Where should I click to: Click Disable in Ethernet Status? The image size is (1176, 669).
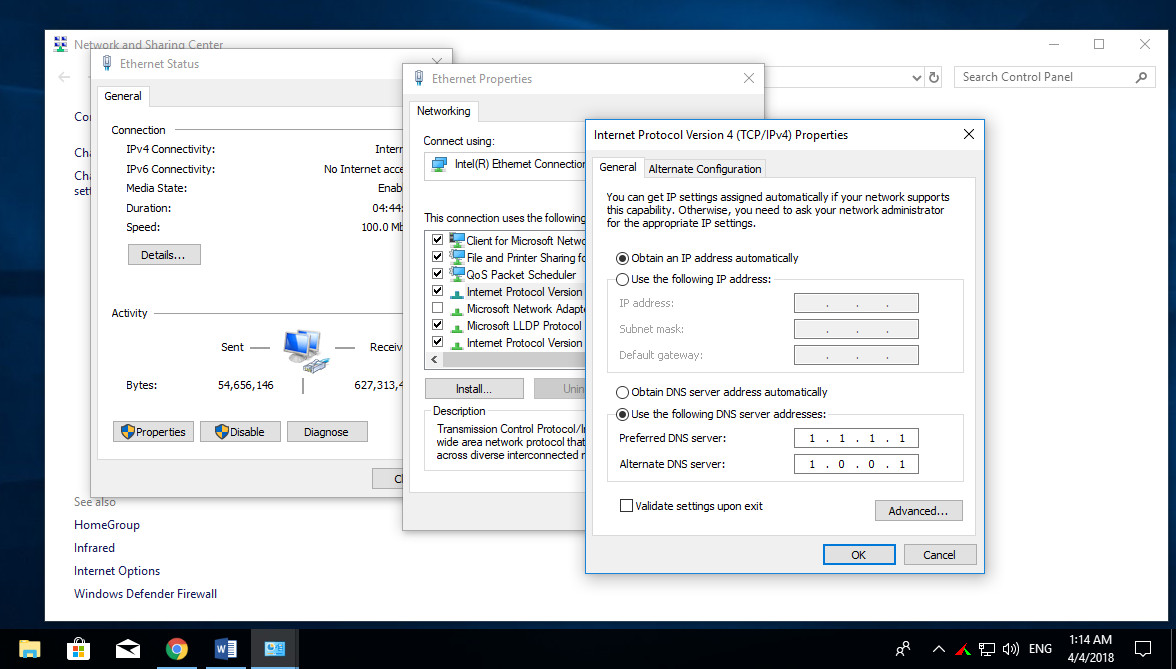coord(240,432)
